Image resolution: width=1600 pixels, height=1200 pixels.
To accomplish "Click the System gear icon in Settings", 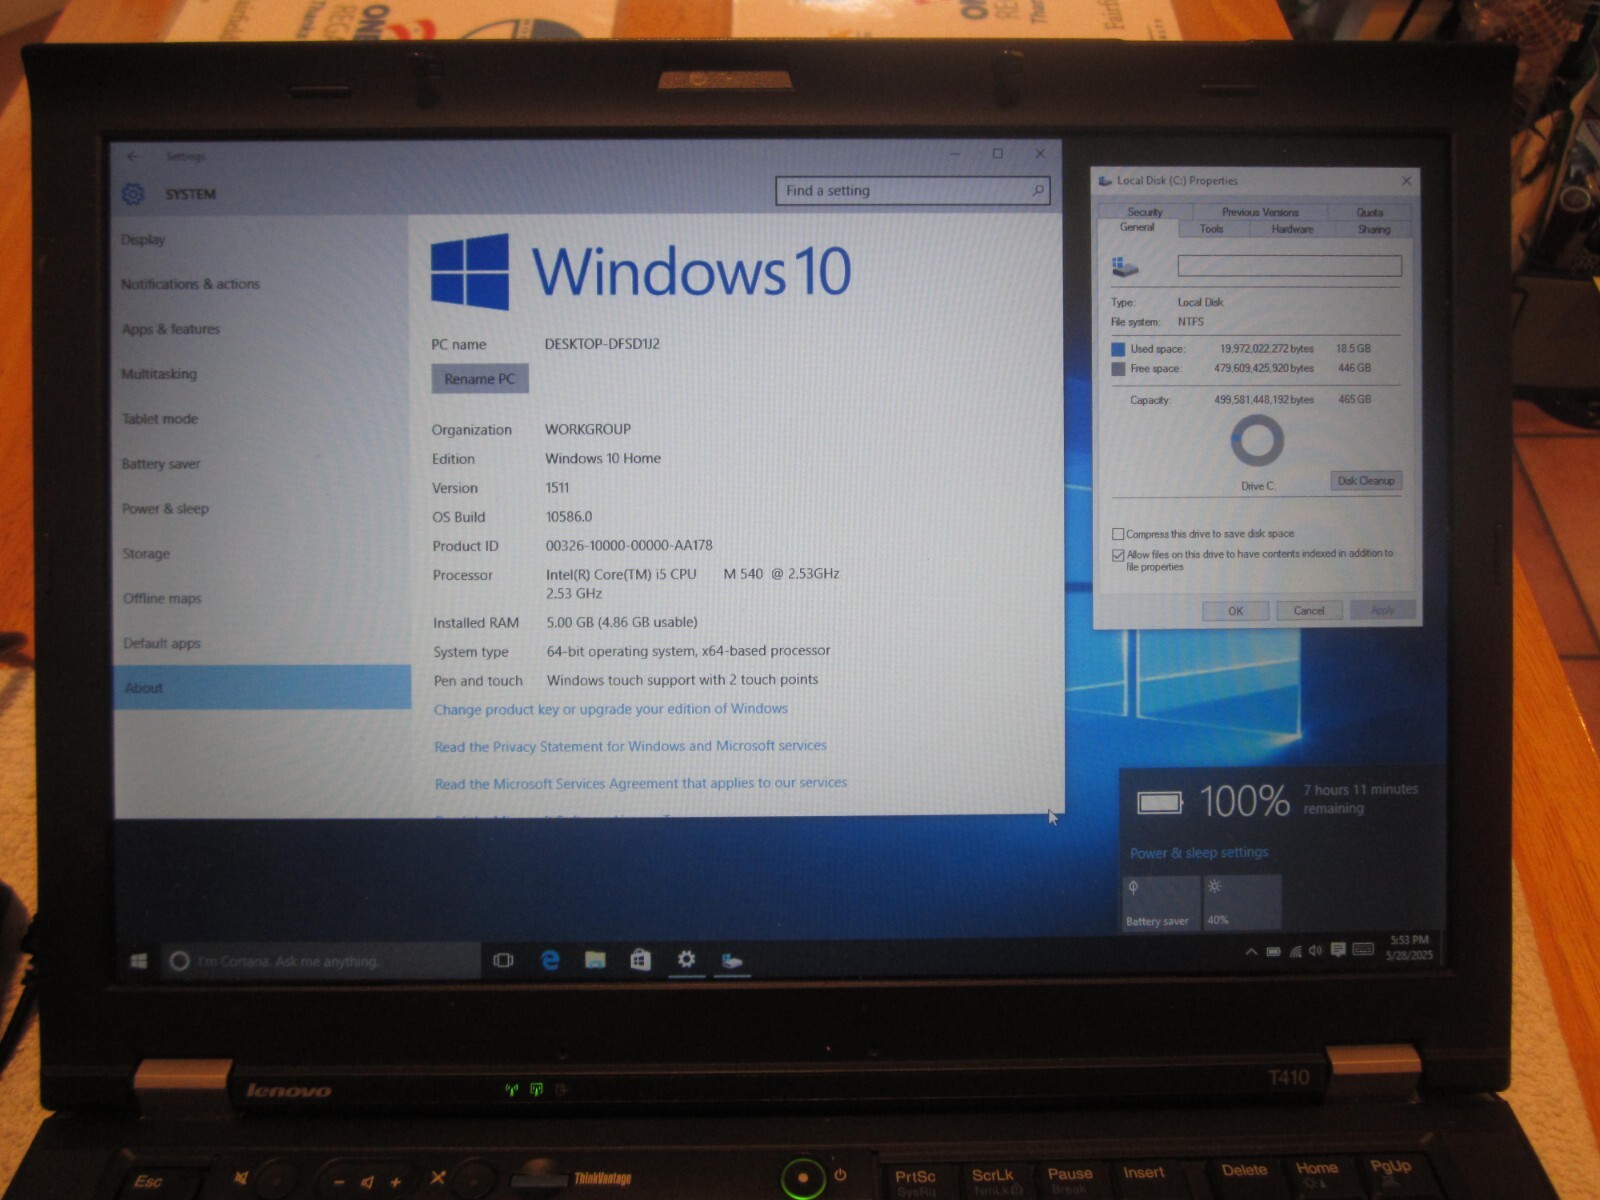I will point(133,194).
